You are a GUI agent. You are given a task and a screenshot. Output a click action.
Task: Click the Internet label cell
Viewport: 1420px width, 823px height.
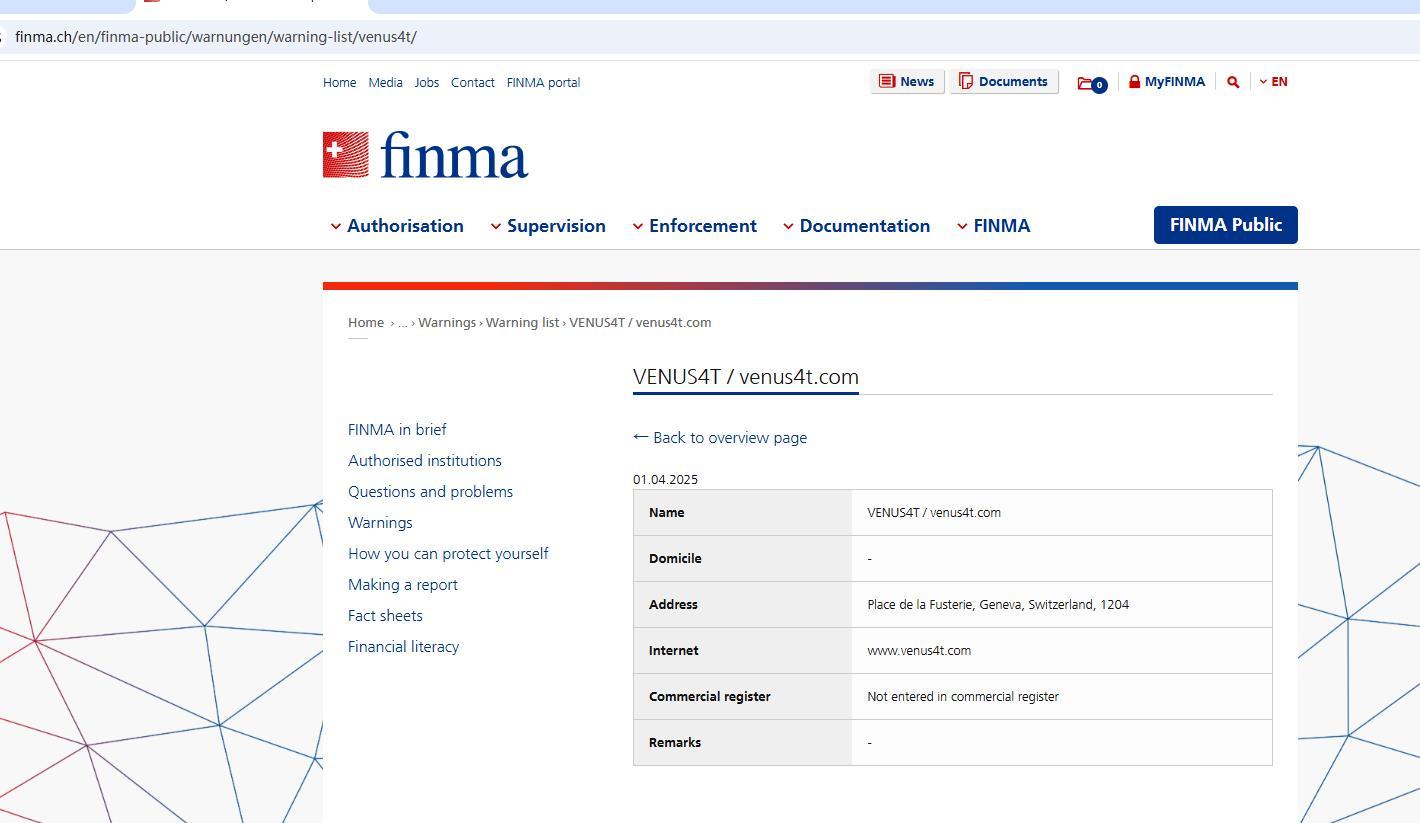[743, 651]
